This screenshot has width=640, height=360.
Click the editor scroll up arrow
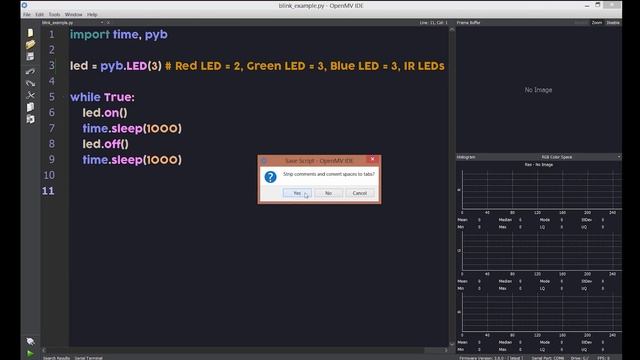click(x=452, y=29)
